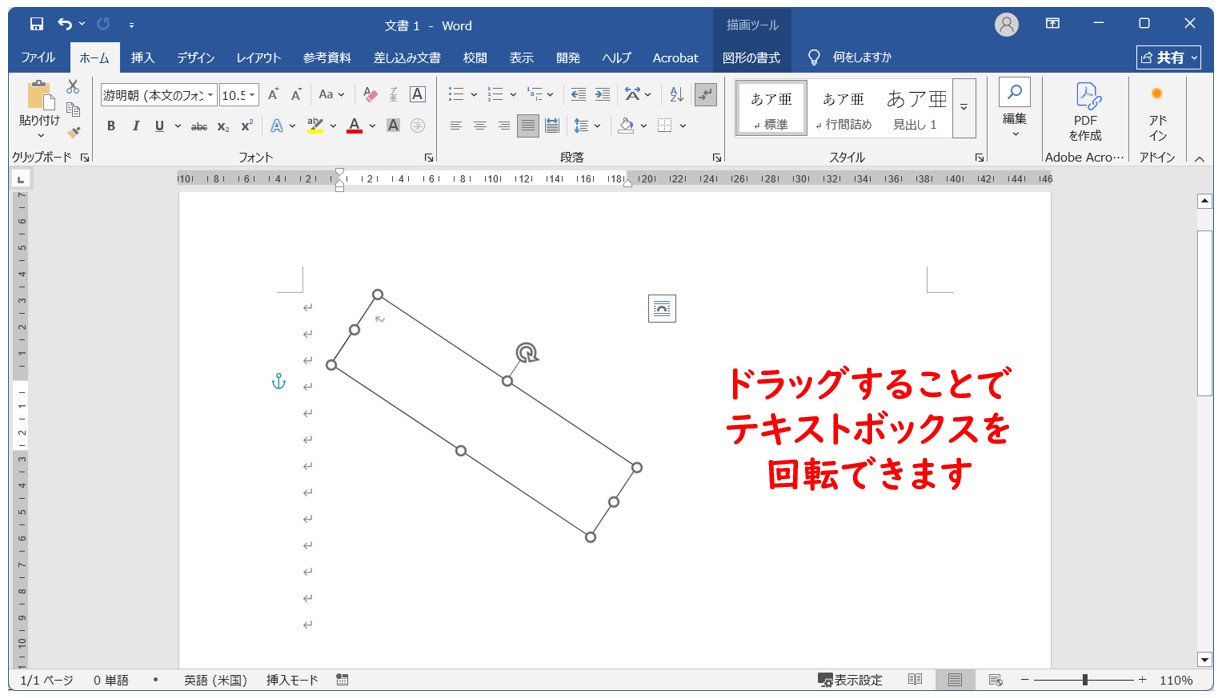Apply the No Spacing (行間詰め) style
Image resolution: width=1223 pixels, height=698 pixels.
(x=843, y=108)
